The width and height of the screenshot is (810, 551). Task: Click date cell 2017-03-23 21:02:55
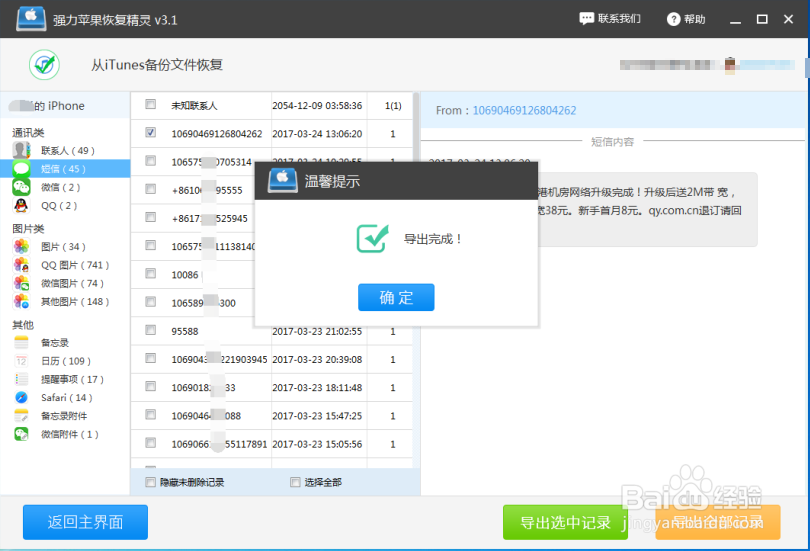[317, 332]
